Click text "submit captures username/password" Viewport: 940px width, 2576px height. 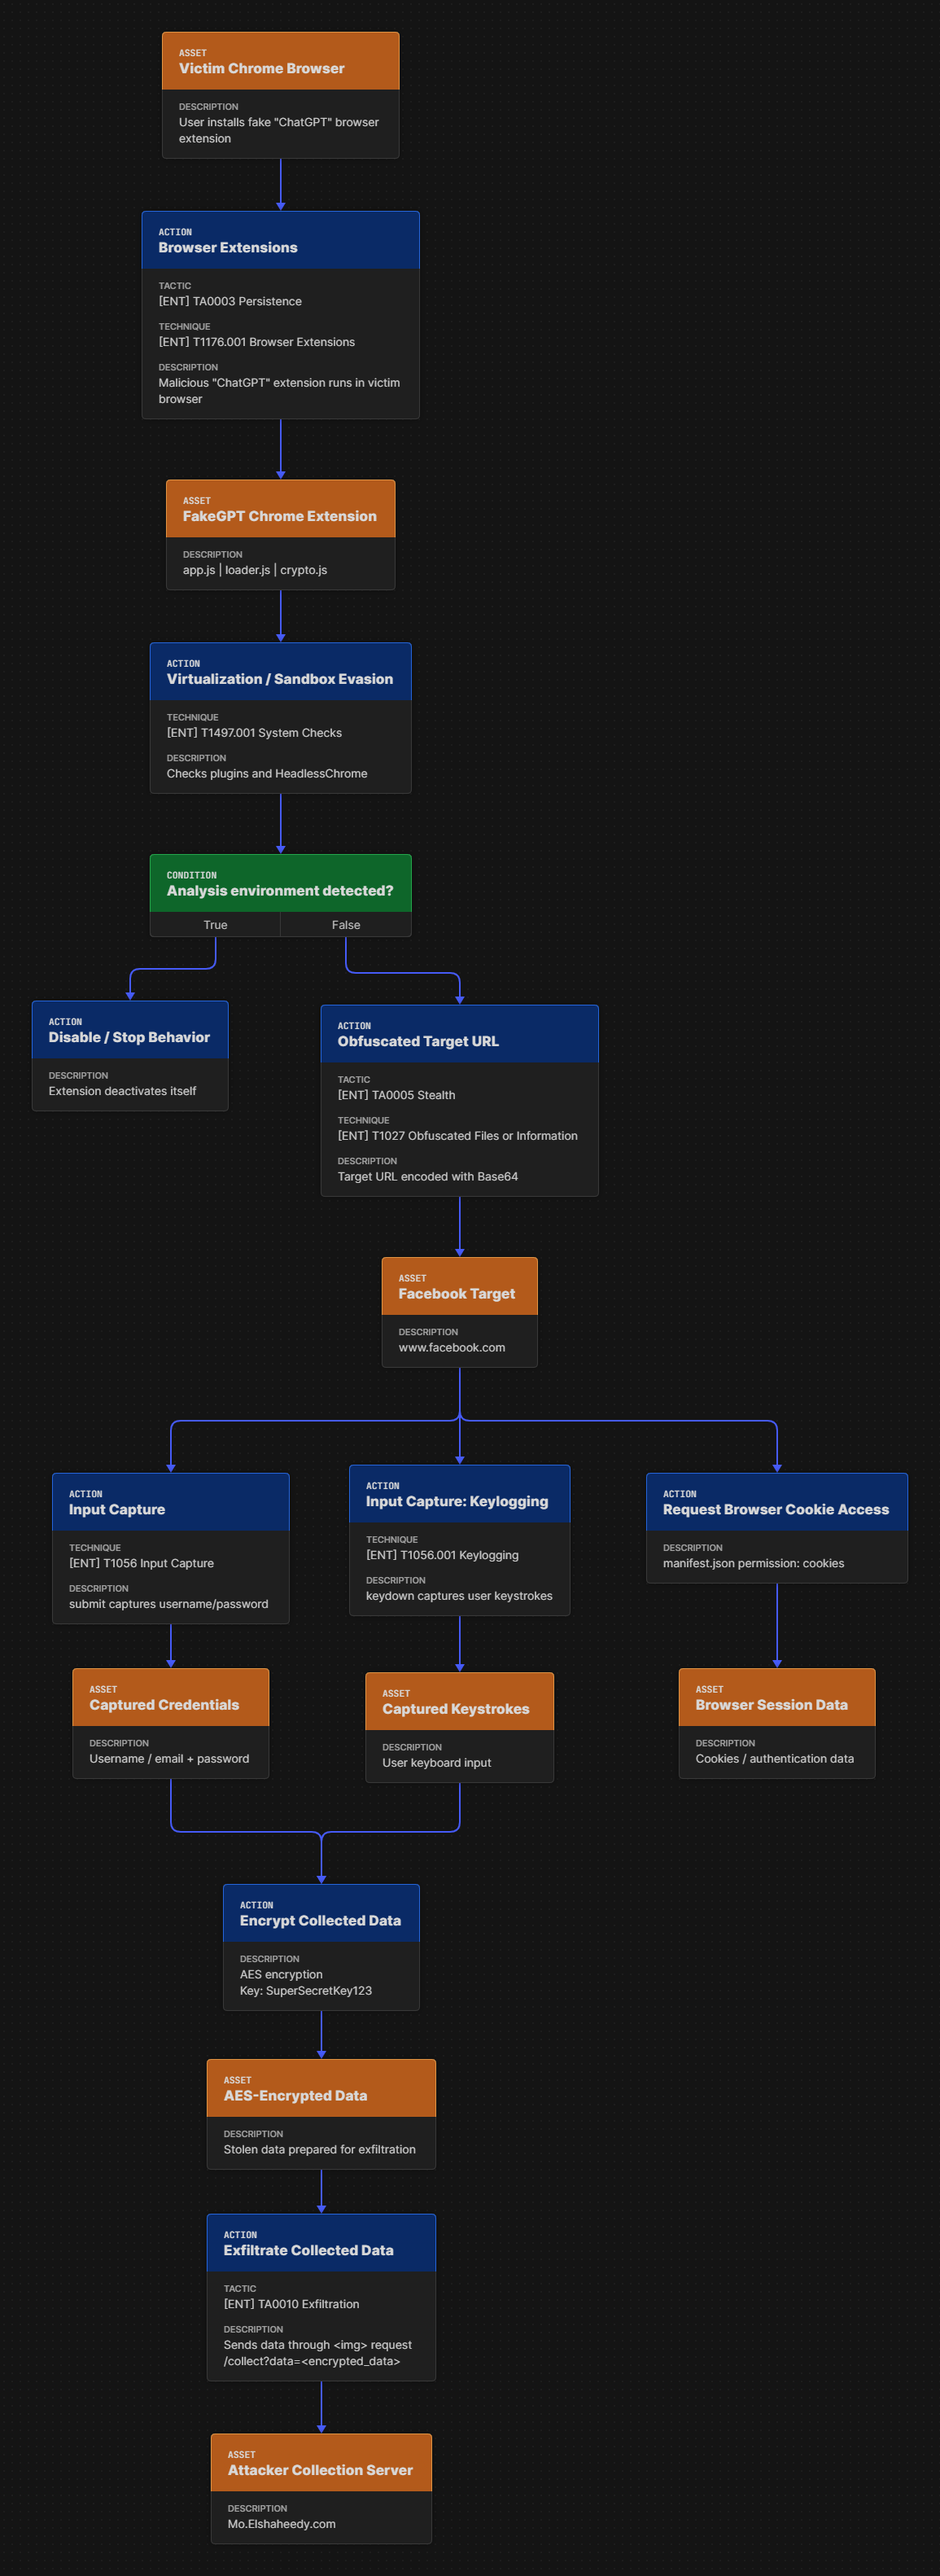168,1604
